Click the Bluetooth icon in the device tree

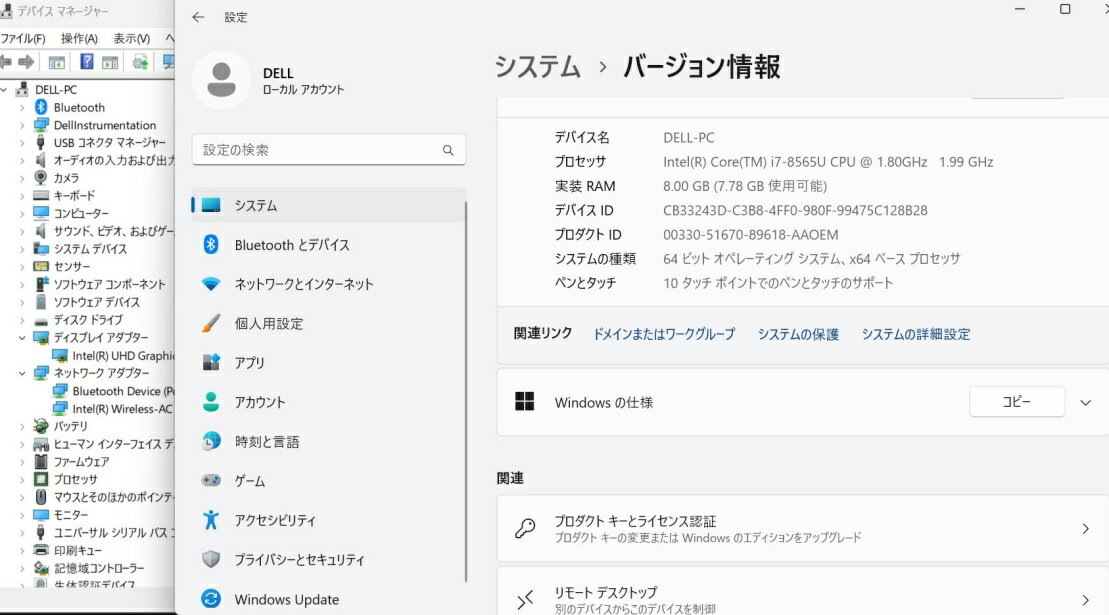pyautogui.click(x=41, y=107)
